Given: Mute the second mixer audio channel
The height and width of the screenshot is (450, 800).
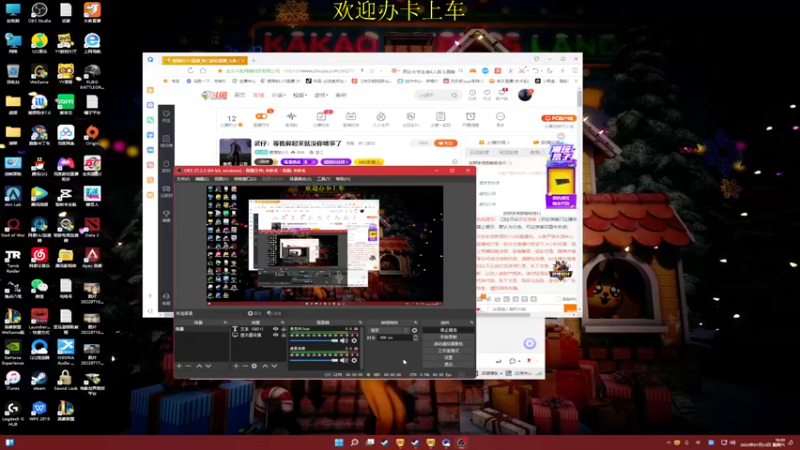Looking at the screenshot, I should 344,360.
